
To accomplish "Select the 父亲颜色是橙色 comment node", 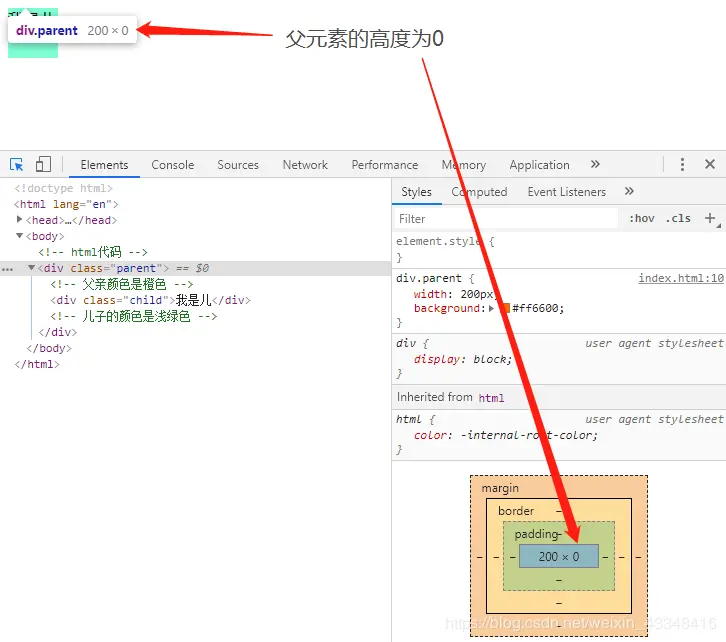I will [122, 284].
